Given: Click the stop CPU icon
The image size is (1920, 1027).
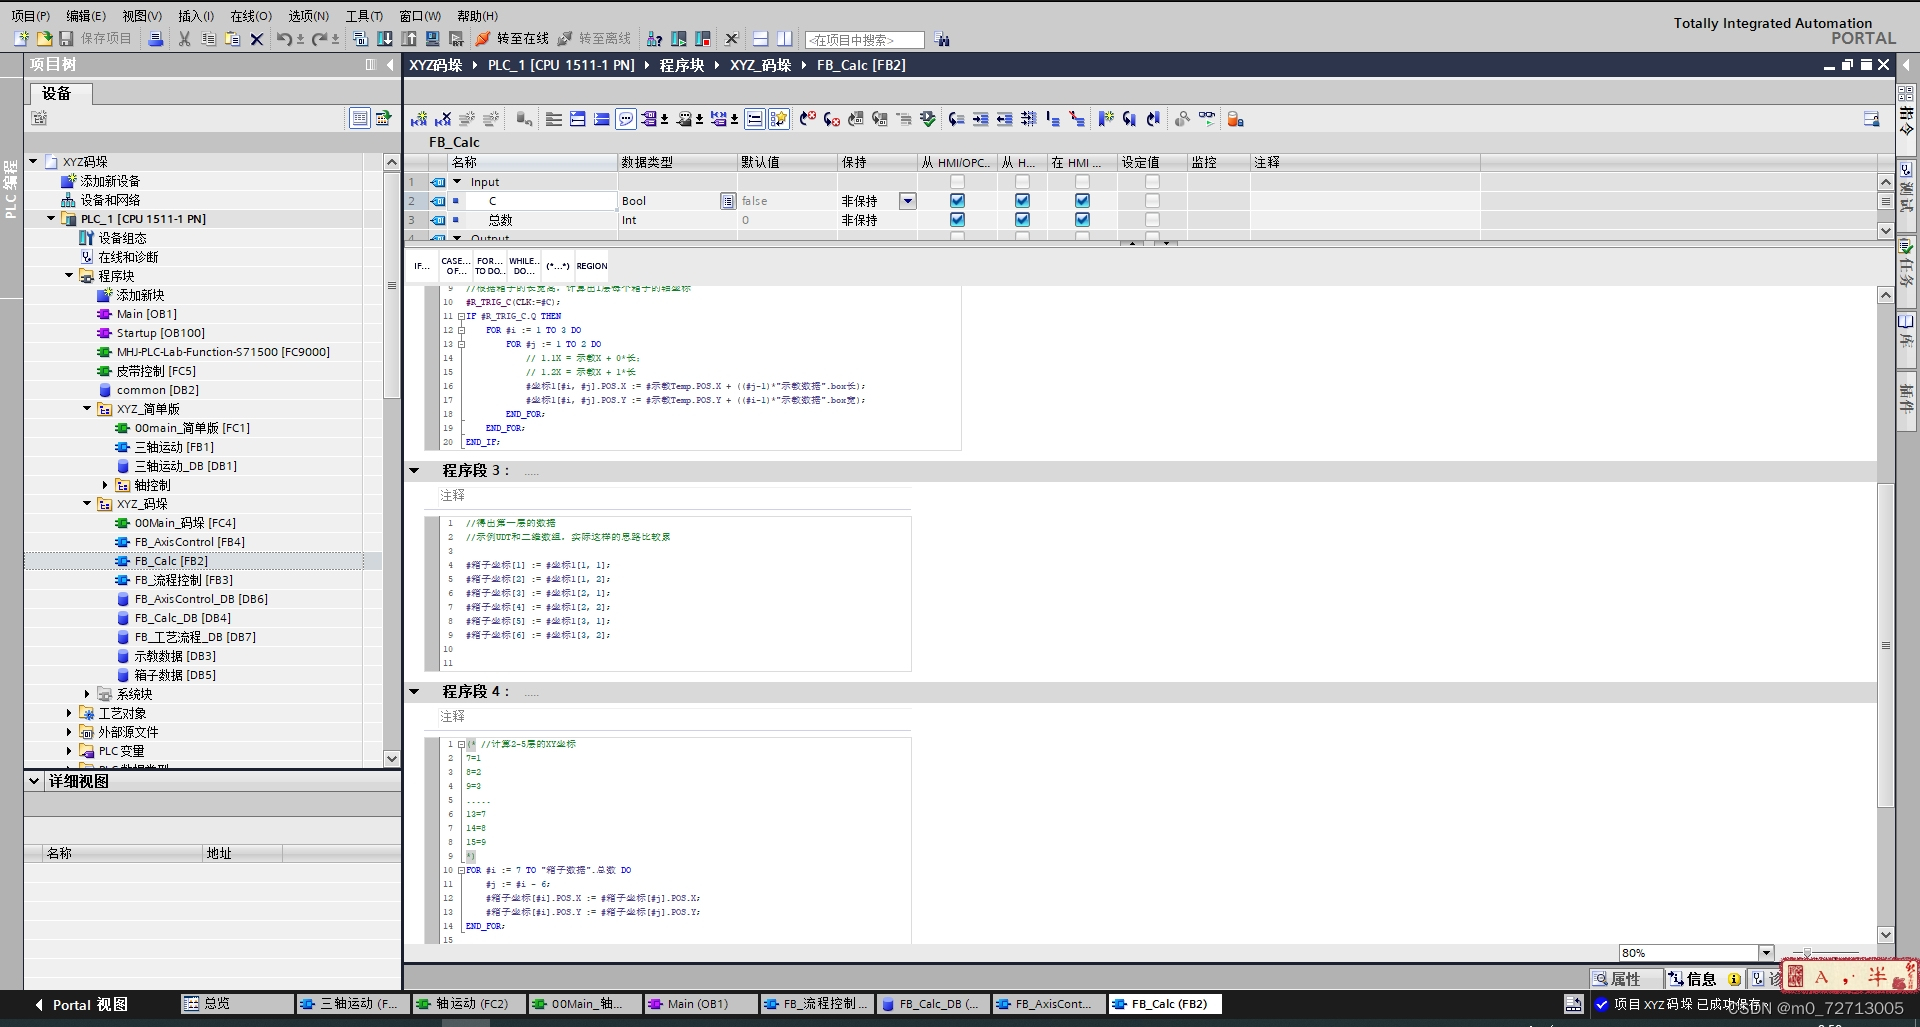Looking at the screenshot, I should tap(703, 39).
